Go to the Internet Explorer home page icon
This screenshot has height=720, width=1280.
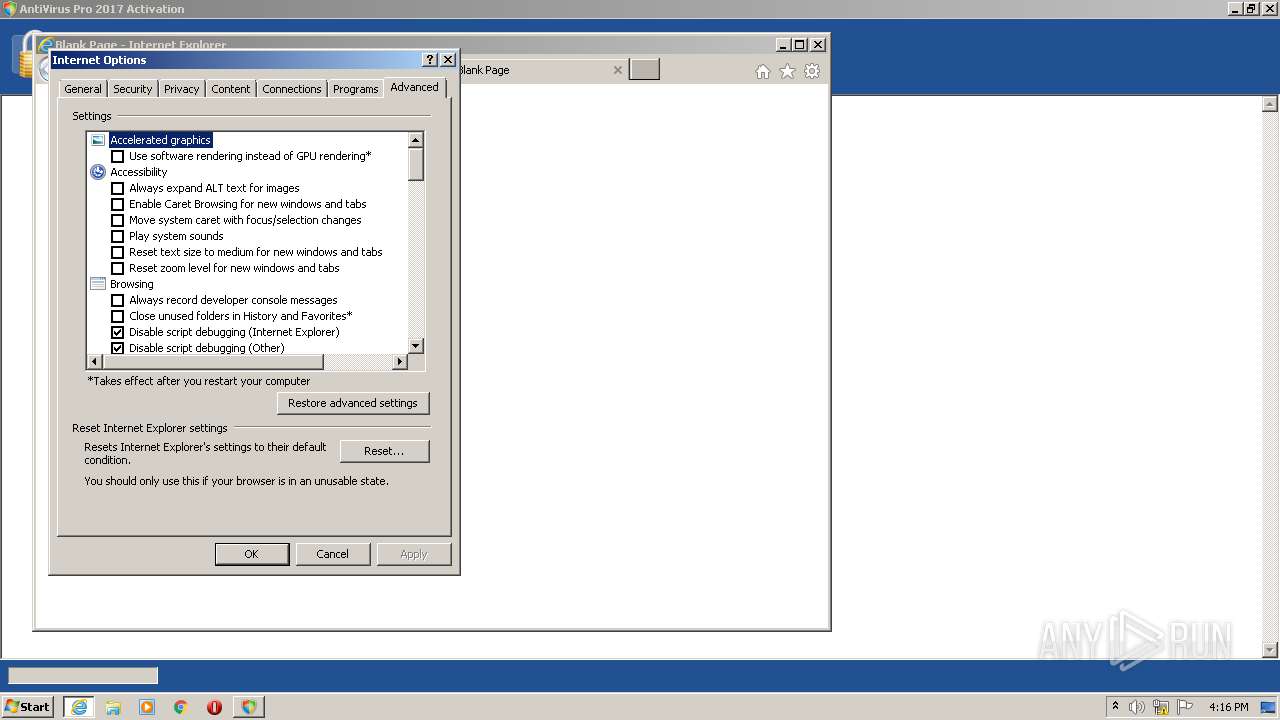pos(763,71)
